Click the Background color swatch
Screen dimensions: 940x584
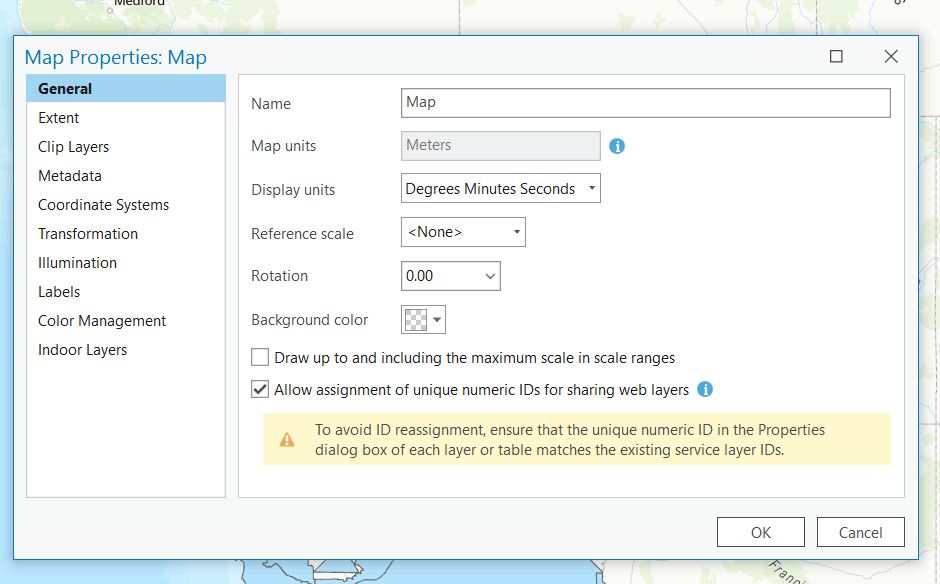click(414, 320)
